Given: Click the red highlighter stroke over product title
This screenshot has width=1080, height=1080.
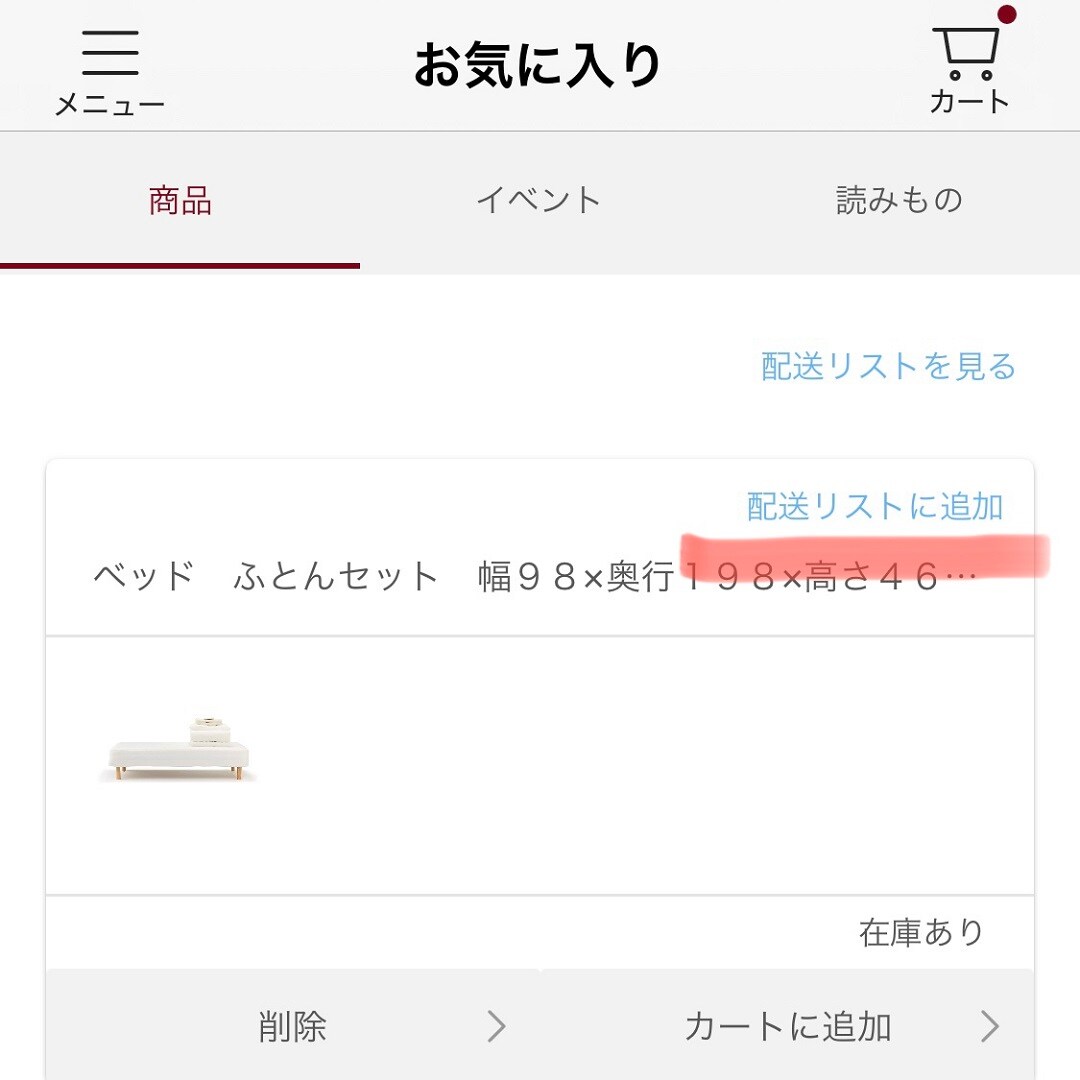Looking at the screenshot, I should point(865,554).
